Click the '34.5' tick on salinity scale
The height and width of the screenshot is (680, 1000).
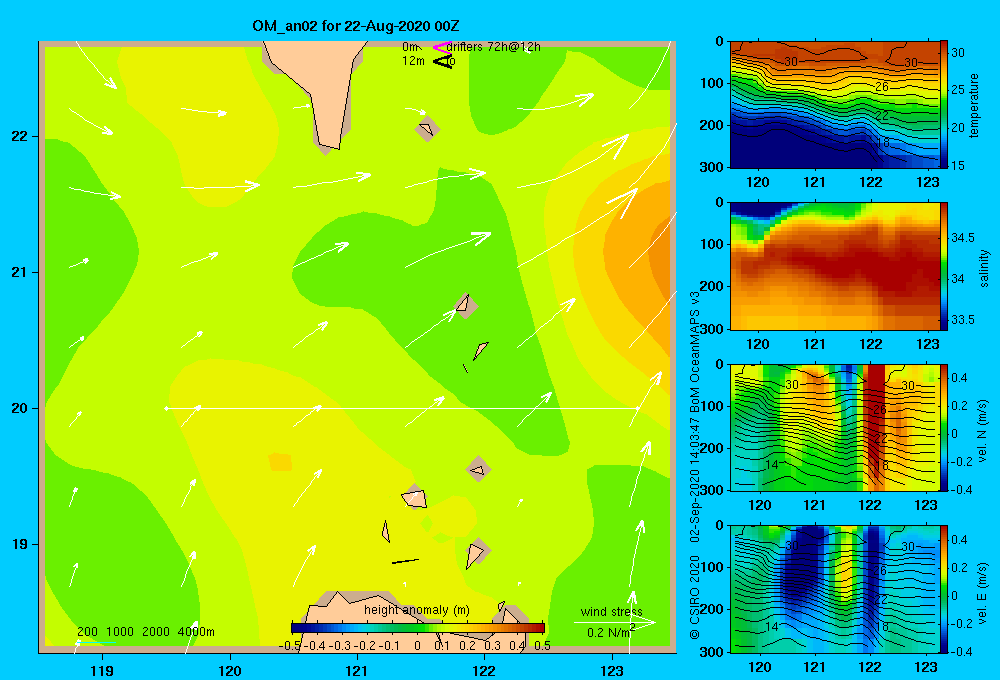pos(962,237)
